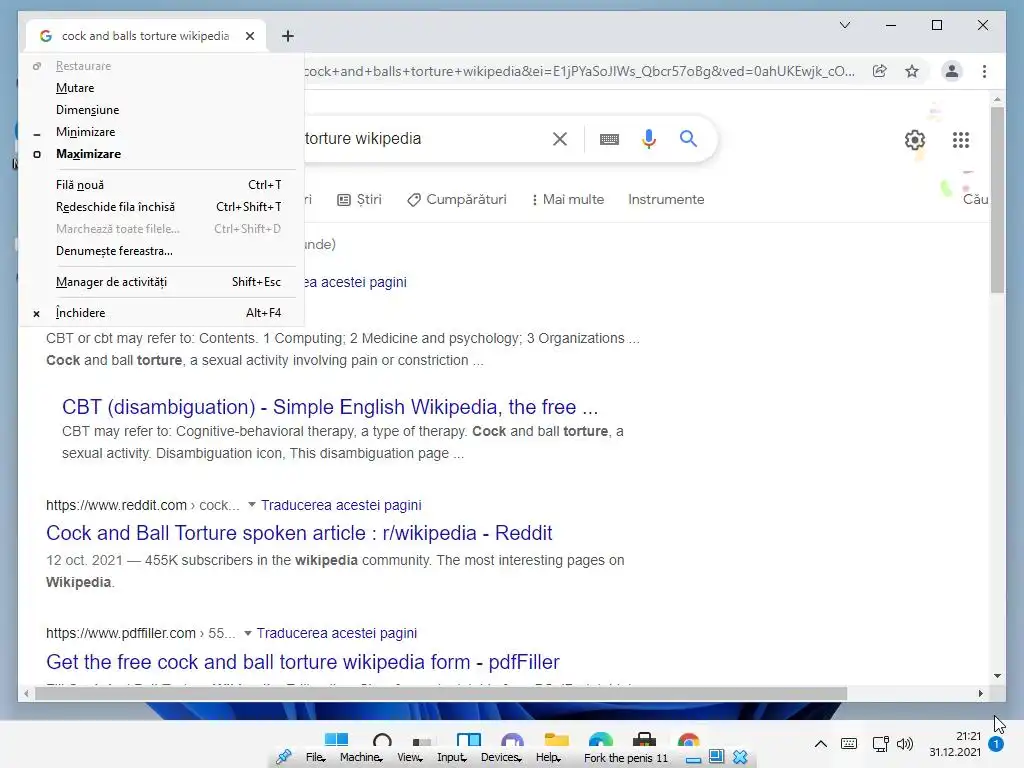The height and width of the screenshot is (768, 1024).
Task: Select Maximizare from the window menu
Action: 163,154
